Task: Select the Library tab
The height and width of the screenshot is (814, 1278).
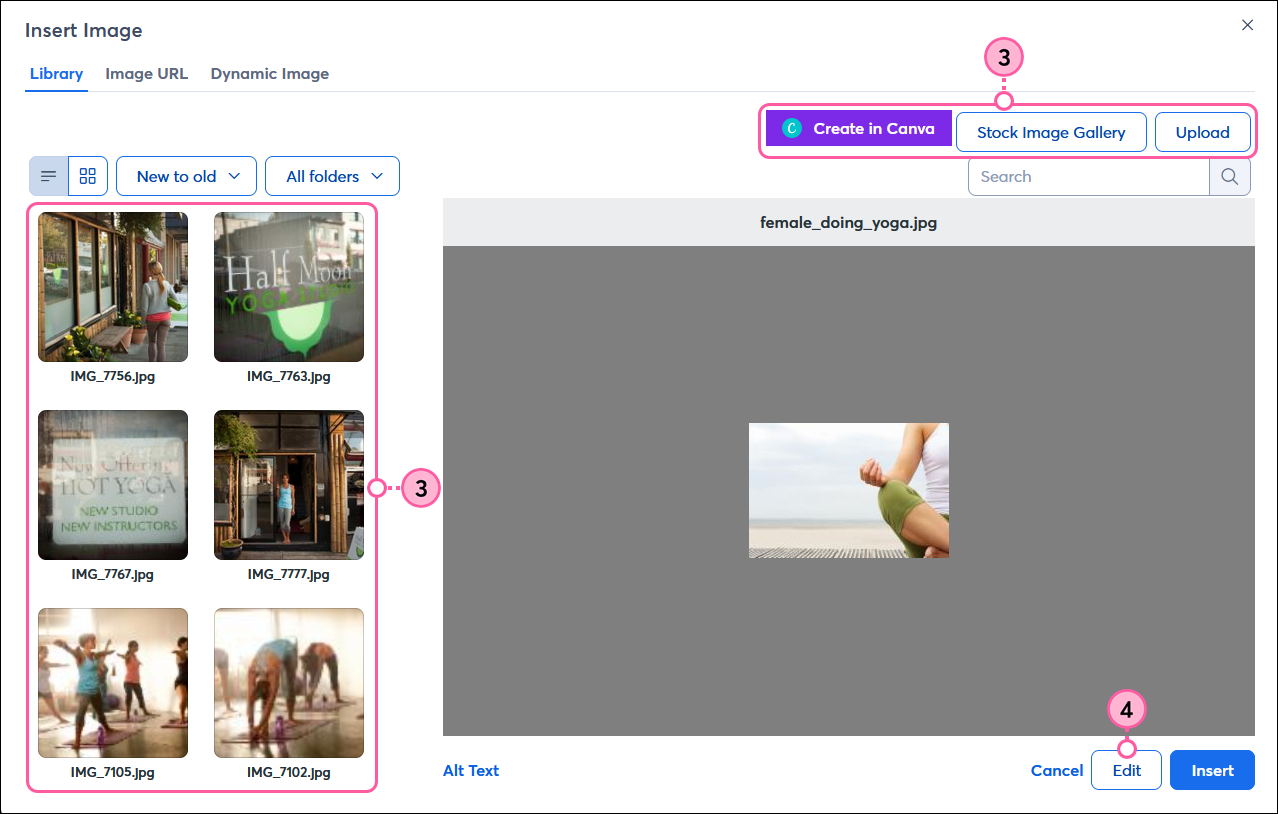Action: [56, 74]
